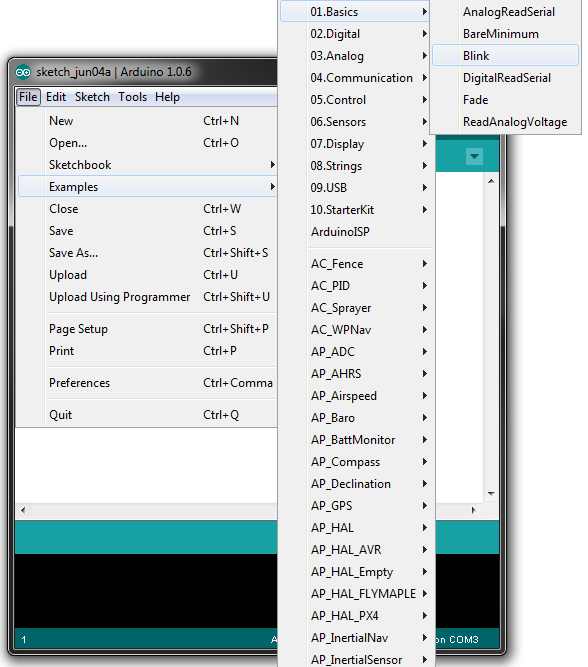The height and width of the screenshot is (667, 588).
Task: Click horizontal scrollbar right arrow
Action: (x=473, y=510)
